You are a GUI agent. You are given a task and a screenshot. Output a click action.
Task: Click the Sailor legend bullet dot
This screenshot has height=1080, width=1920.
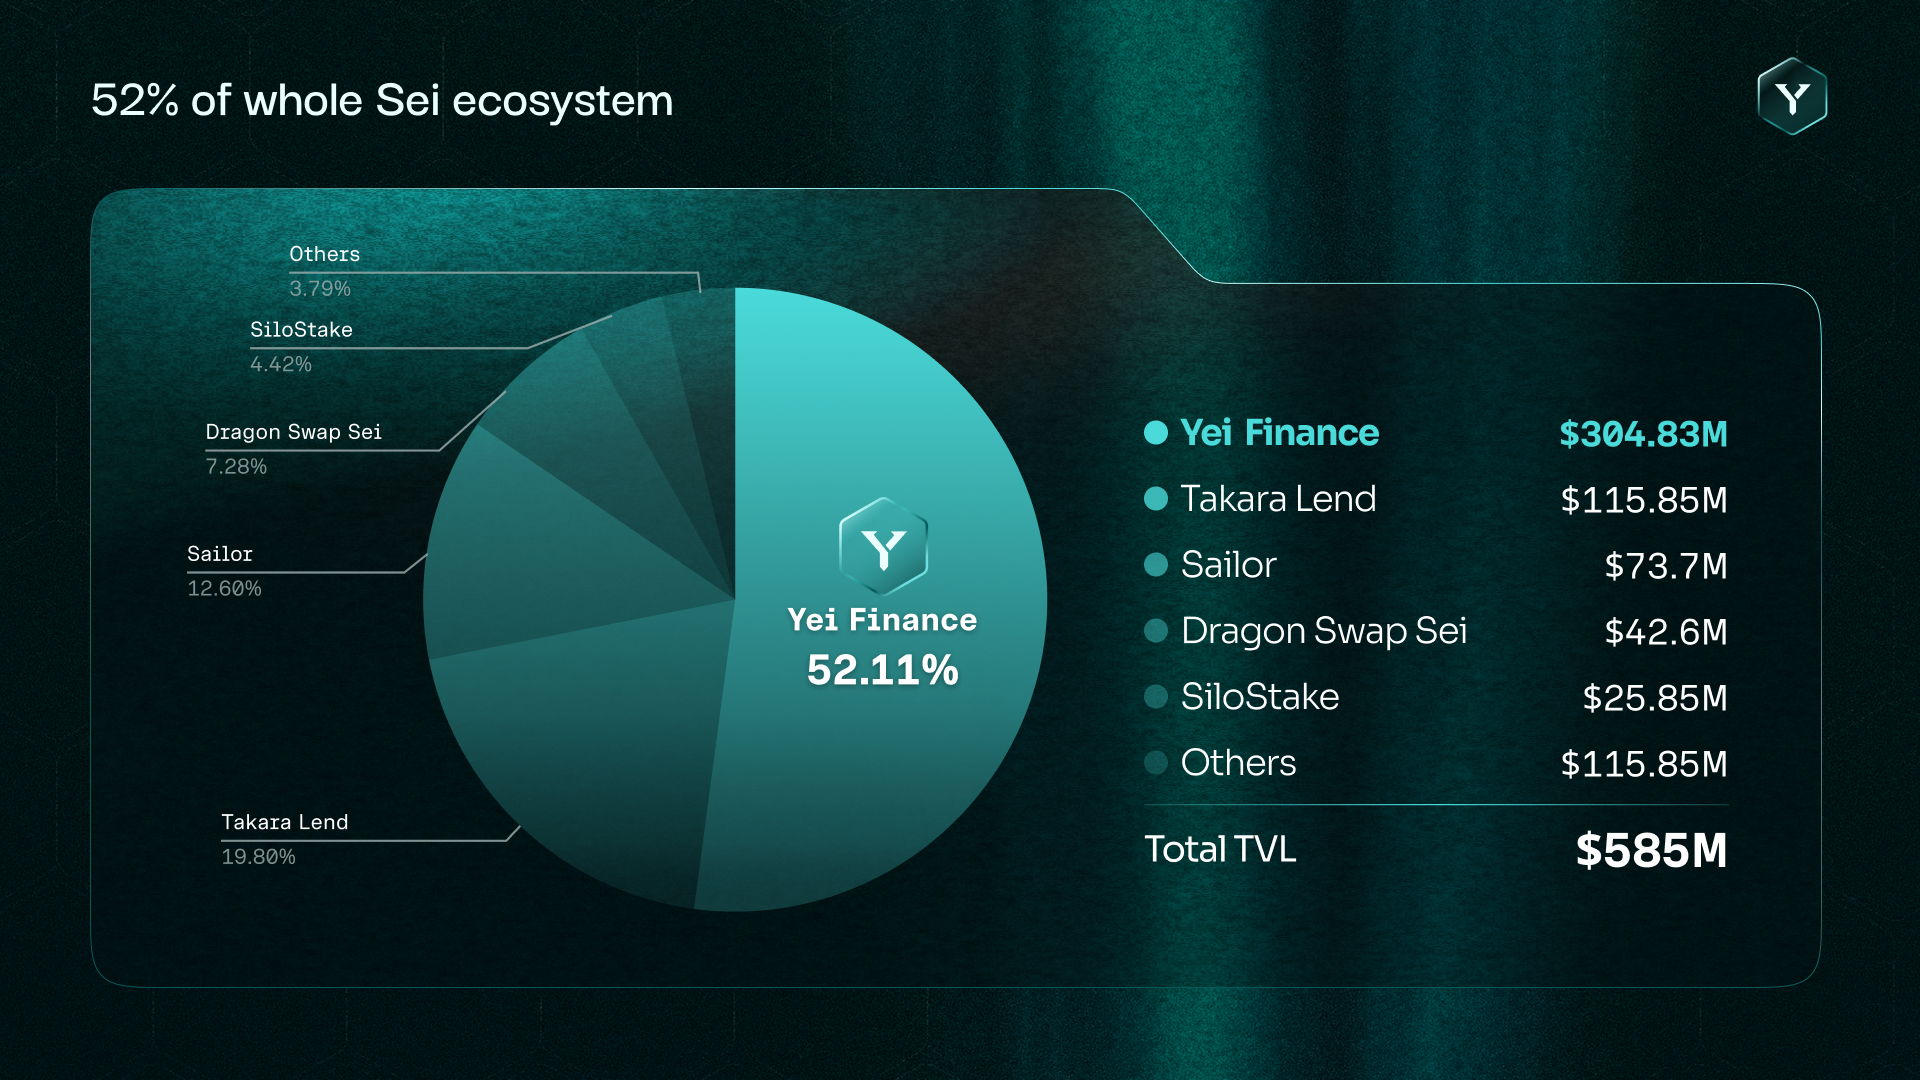[x=1156, y=565]
